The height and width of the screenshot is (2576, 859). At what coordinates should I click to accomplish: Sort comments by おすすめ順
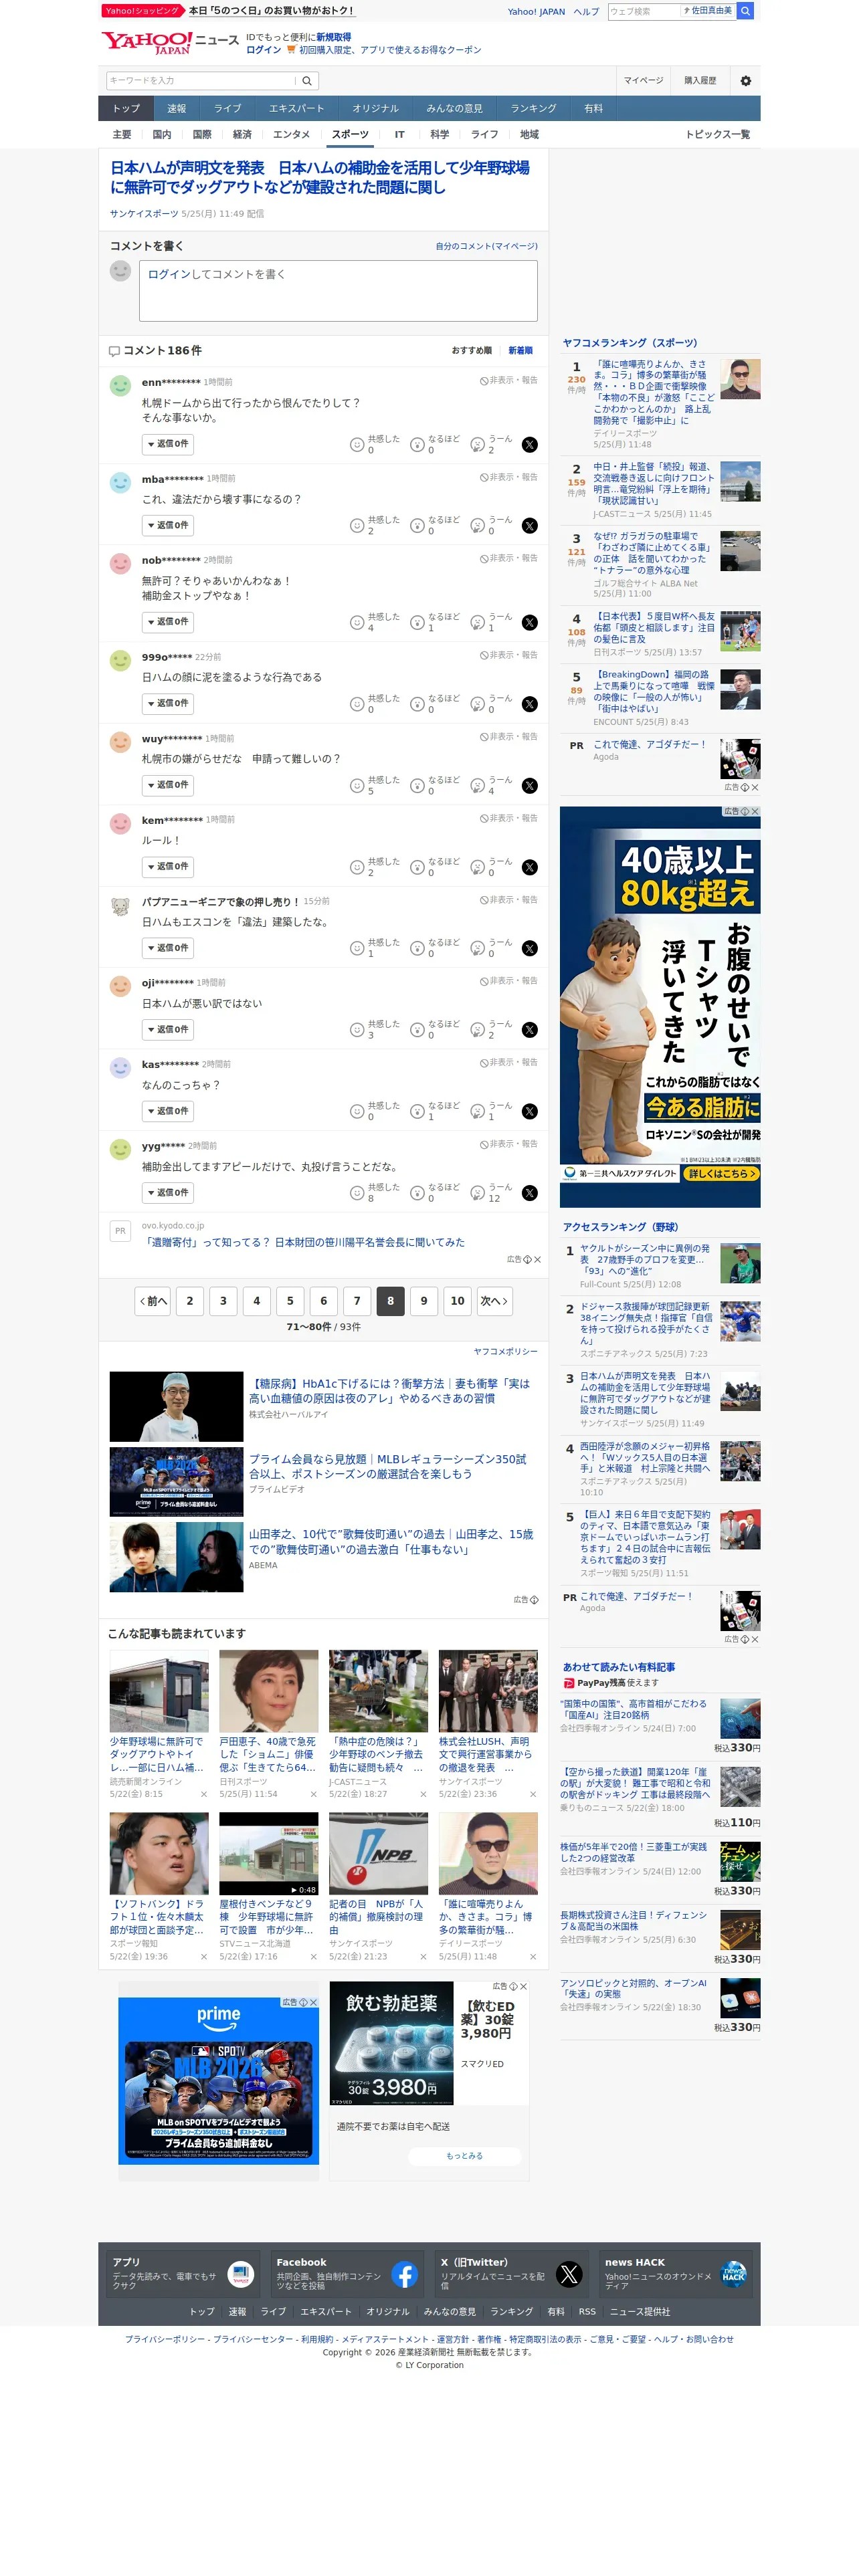click(472, 351)
